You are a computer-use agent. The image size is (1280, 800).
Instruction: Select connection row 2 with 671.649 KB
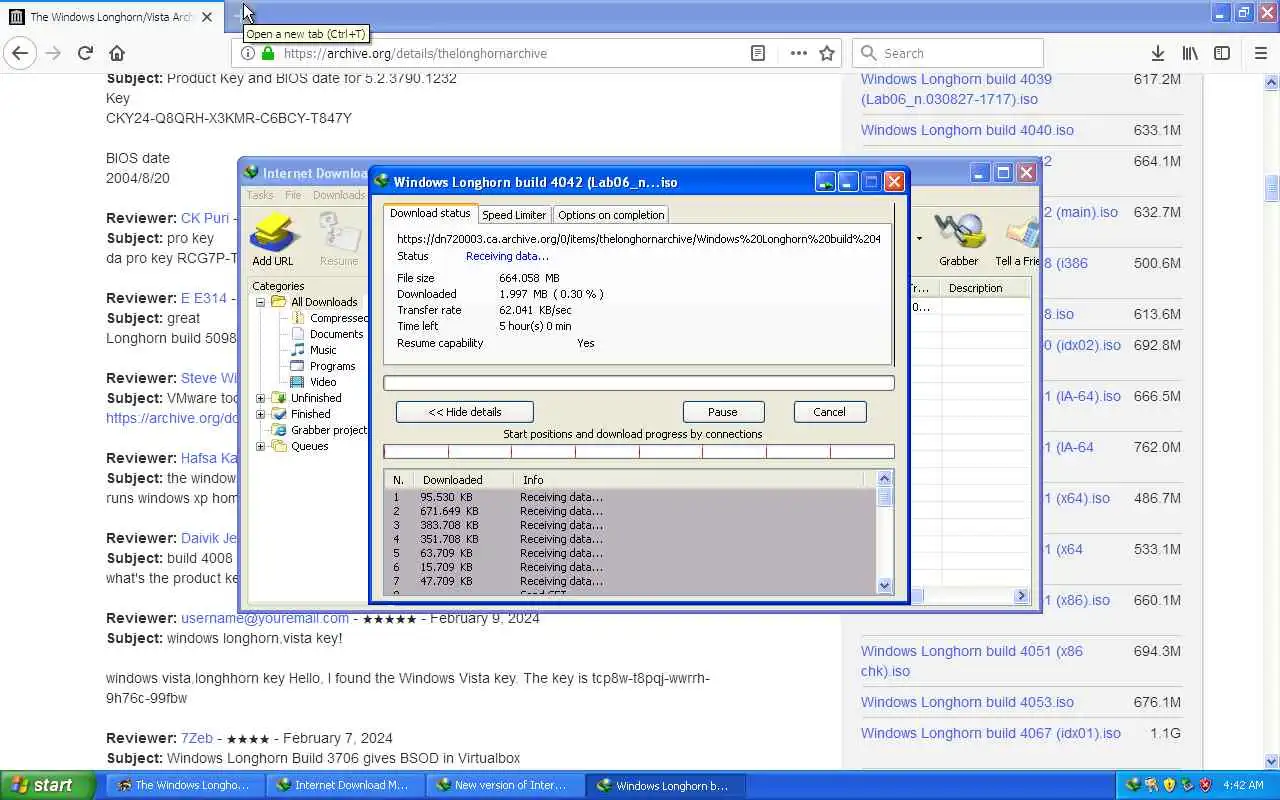633,511
